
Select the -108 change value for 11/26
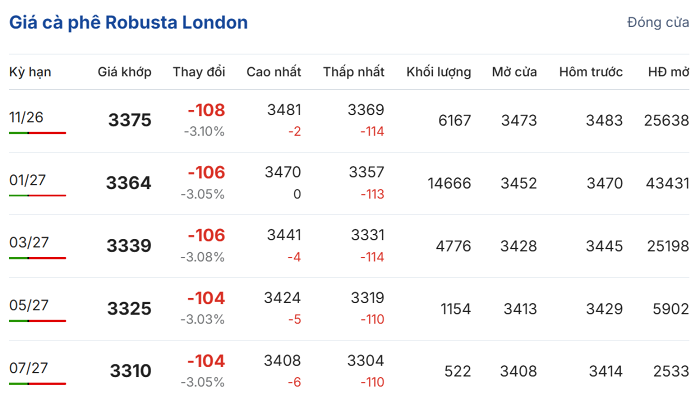tap(206, 110)
